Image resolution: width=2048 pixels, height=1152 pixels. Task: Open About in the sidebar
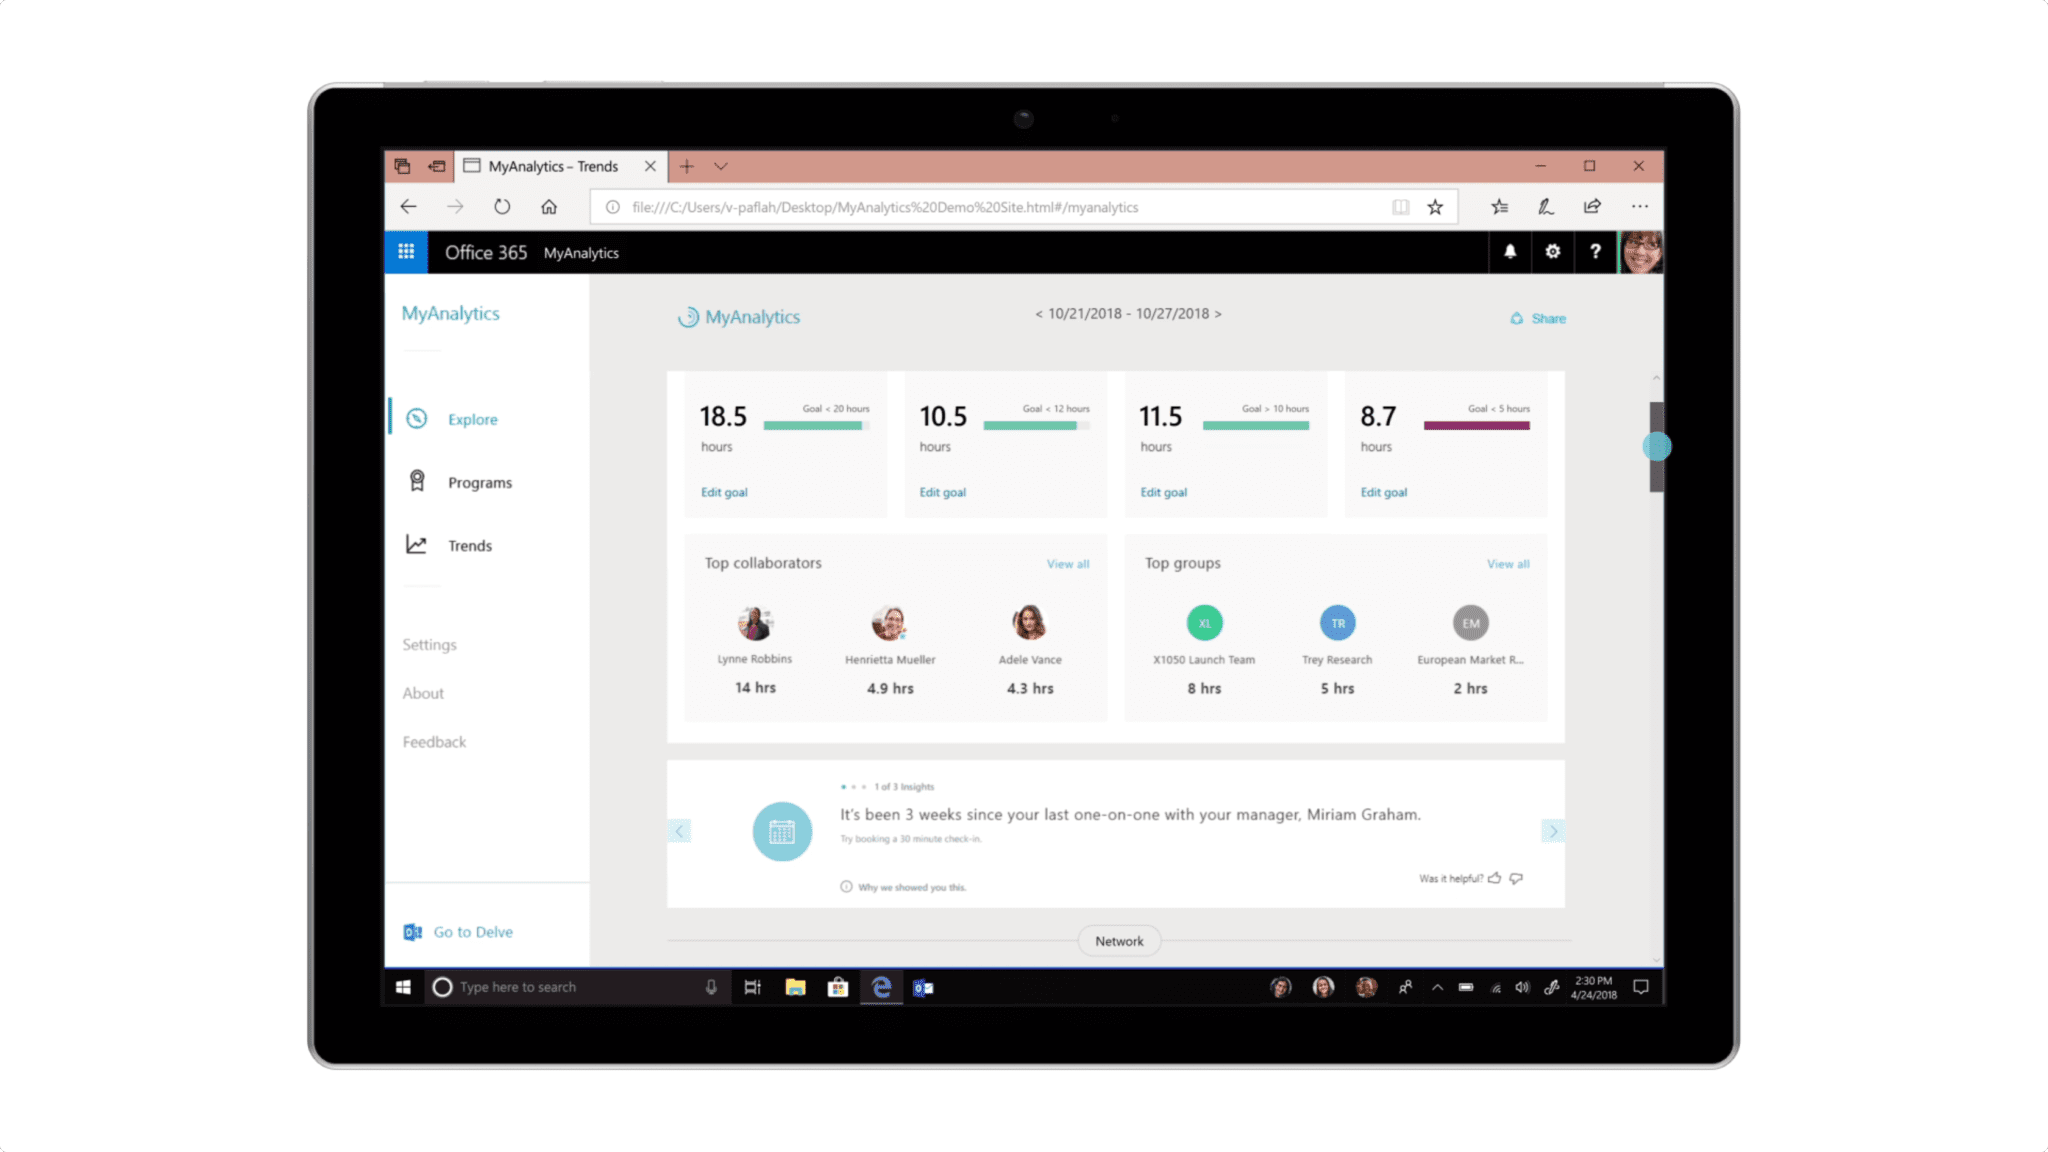(423, 693)
